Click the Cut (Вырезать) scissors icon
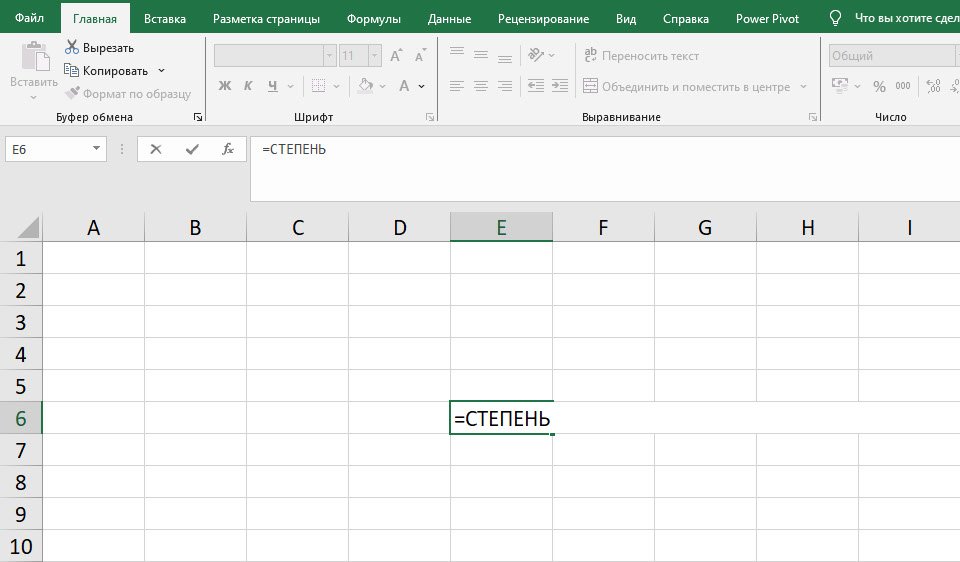This screenshot has width=960, height=562. point(72,47)
